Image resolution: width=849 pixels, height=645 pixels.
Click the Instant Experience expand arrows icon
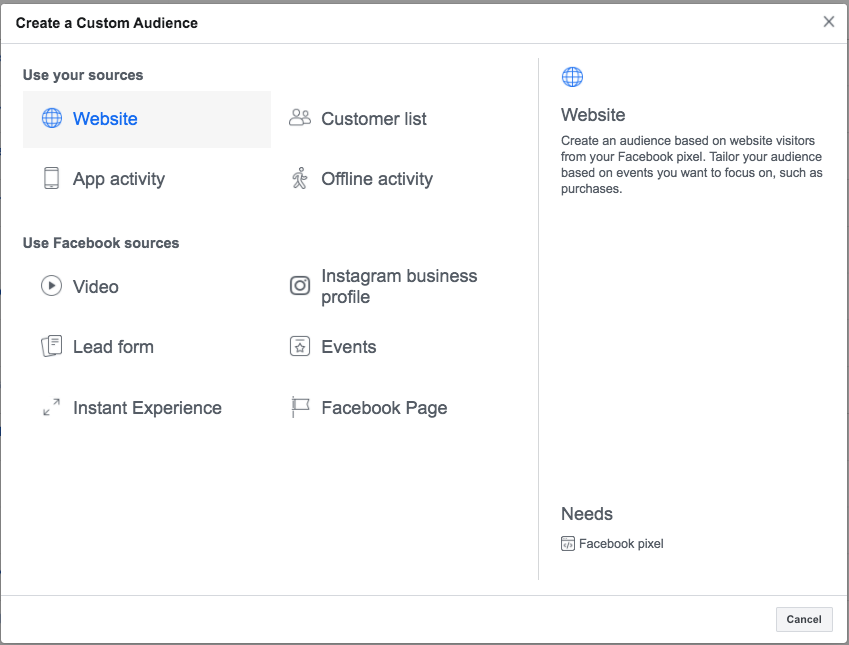(x=51, y=407)
